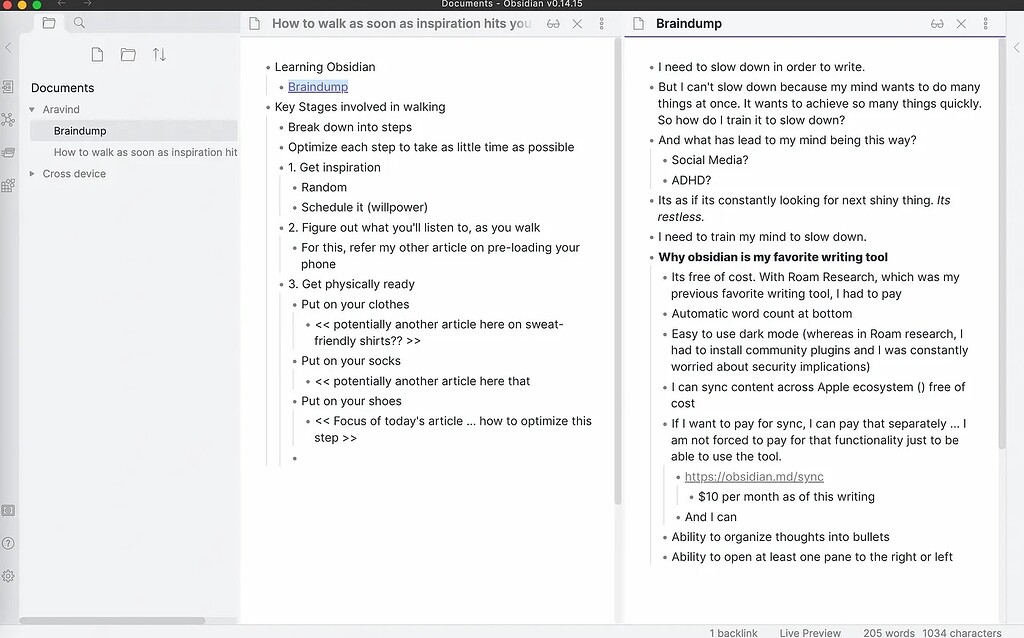Change file sort order with the arrows icon
Image resolution: width=1024 pixels, height=638 pixels.
(158, 54)
